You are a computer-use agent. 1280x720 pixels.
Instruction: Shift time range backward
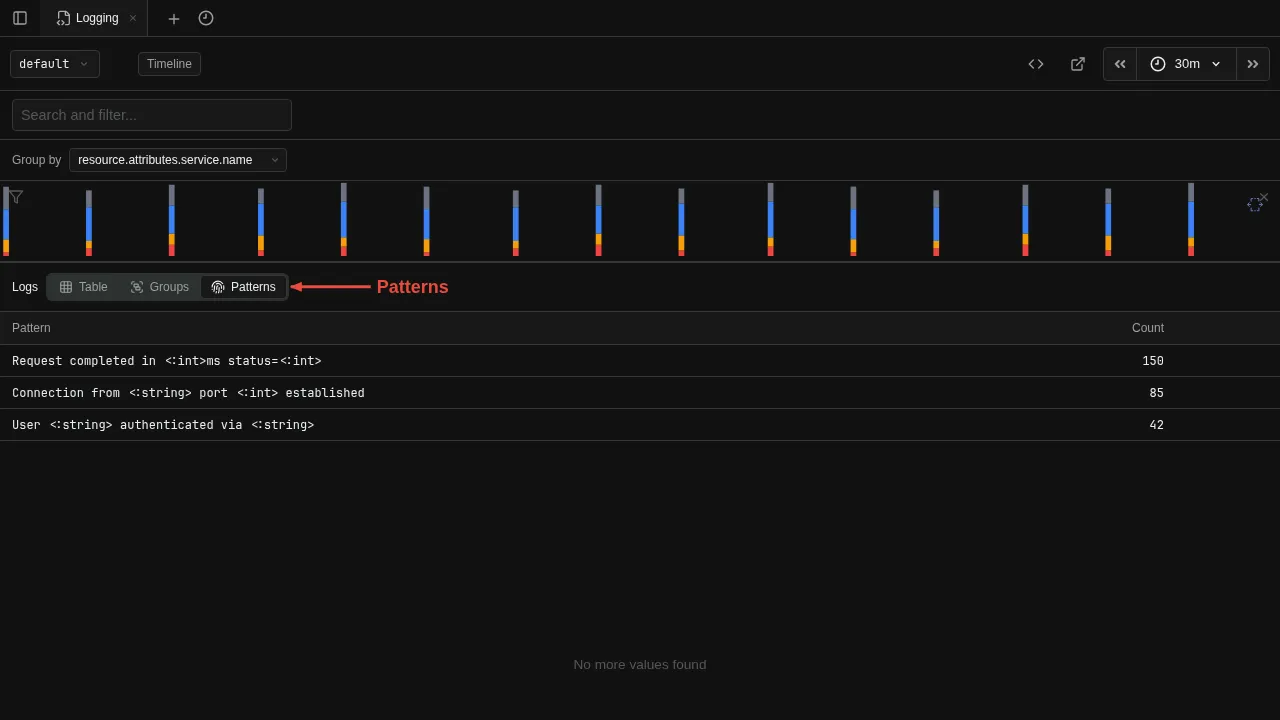click(1120, 64)
